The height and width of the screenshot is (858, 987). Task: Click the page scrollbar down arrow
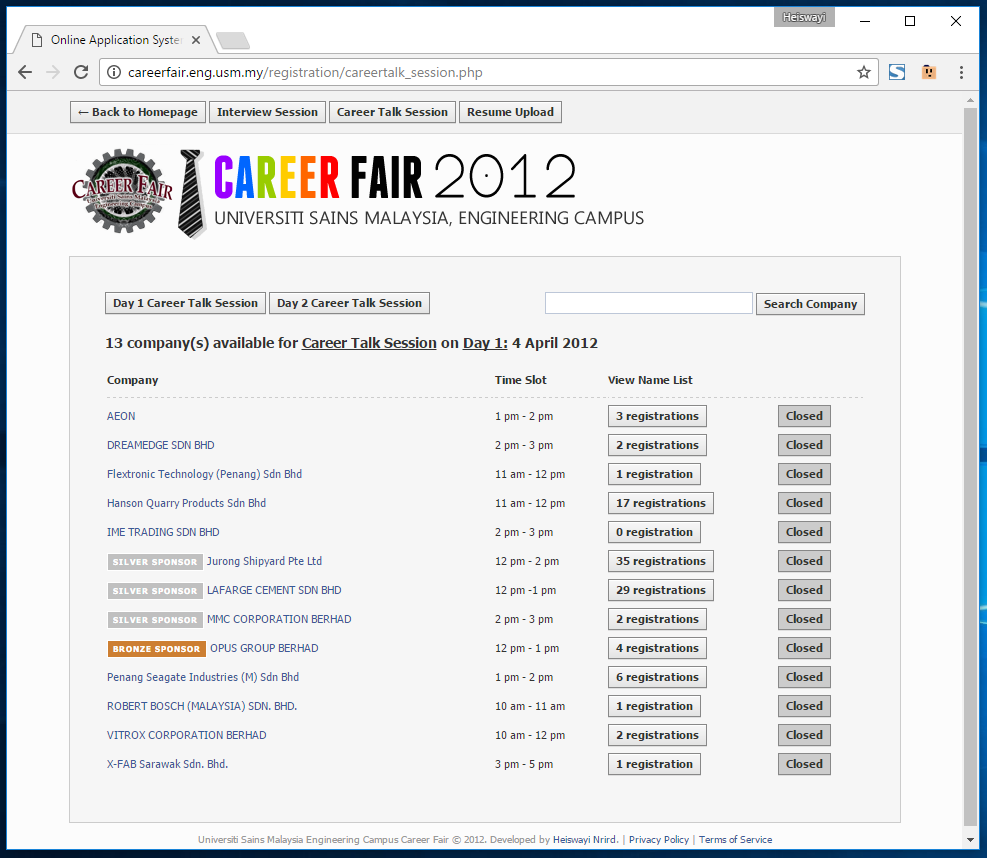click(x=970, y=840)
